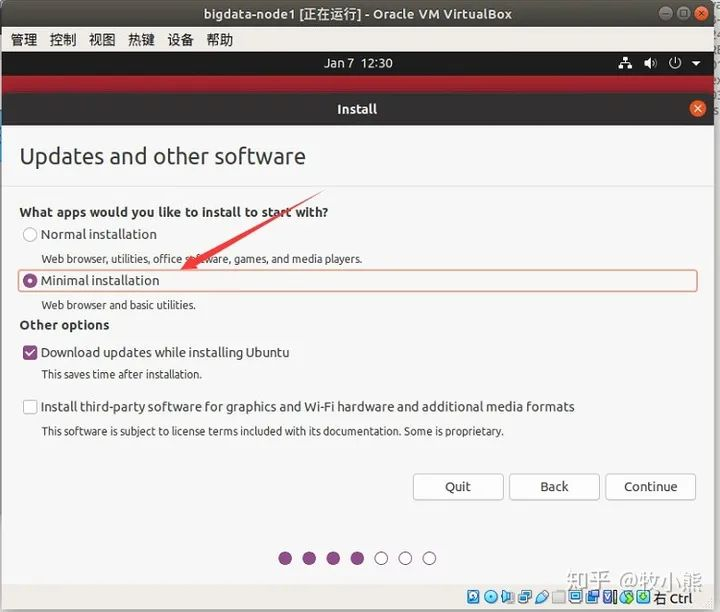Select Minimal installation radio button
This screenshot has width=720, height=612.
point(30,281)
